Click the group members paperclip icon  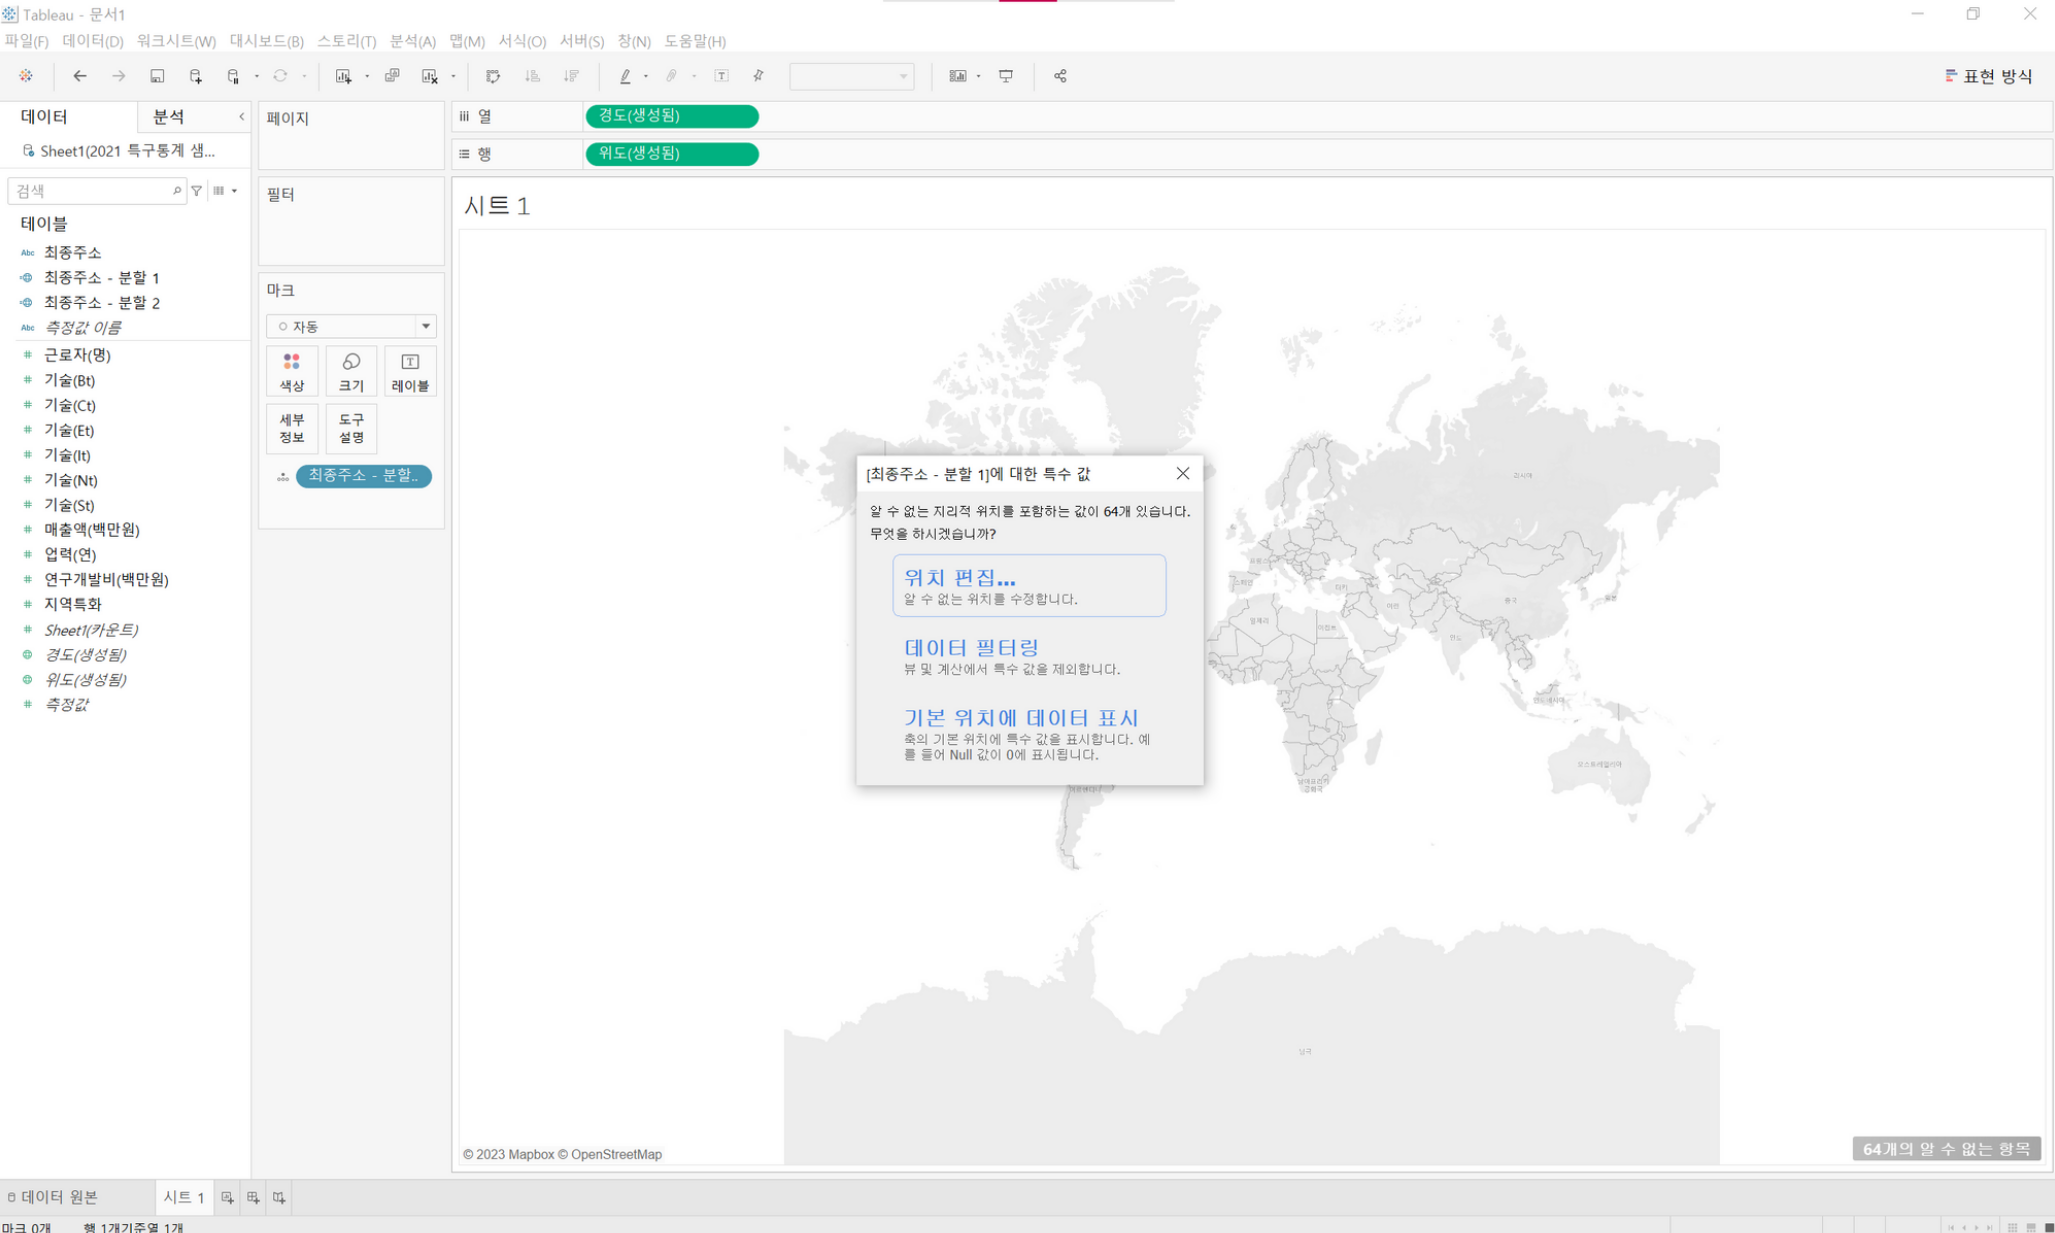click(672, 76)
